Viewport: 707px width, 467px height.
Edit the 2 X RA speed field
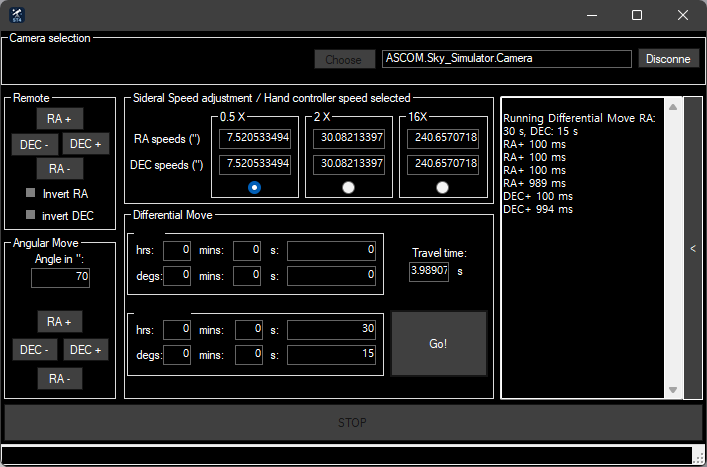click(349, 138)
